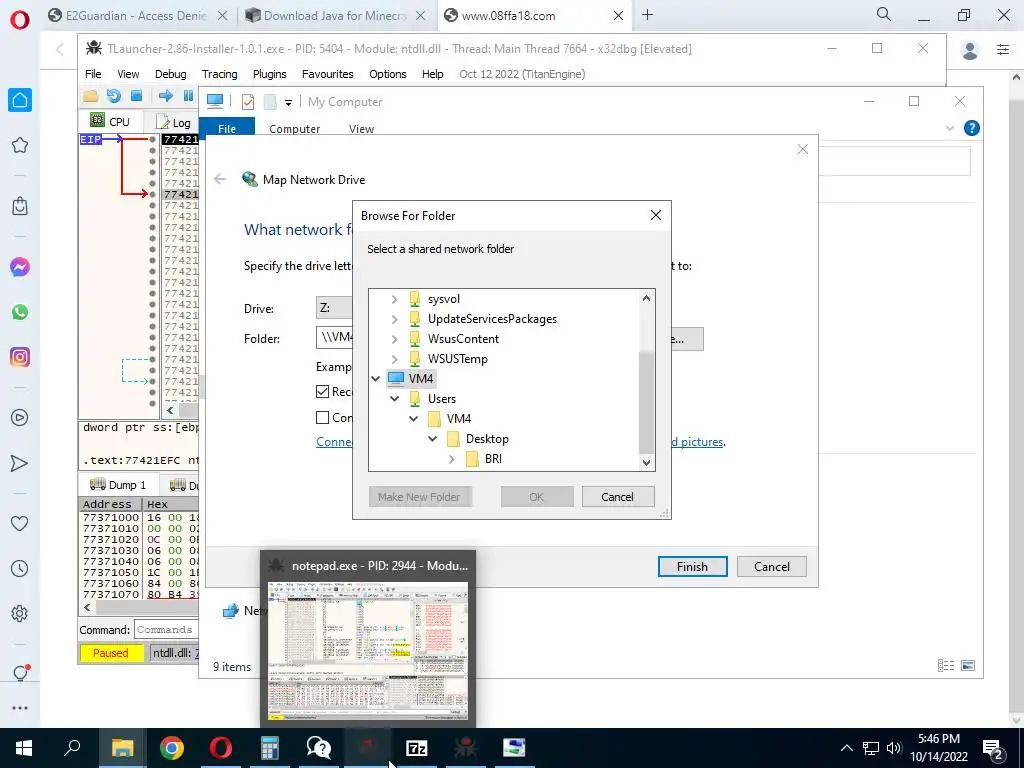Toggle Reconnect at sign-in checkbox
This screenshot has width=1024, height=768.
(x=322, y=391)
